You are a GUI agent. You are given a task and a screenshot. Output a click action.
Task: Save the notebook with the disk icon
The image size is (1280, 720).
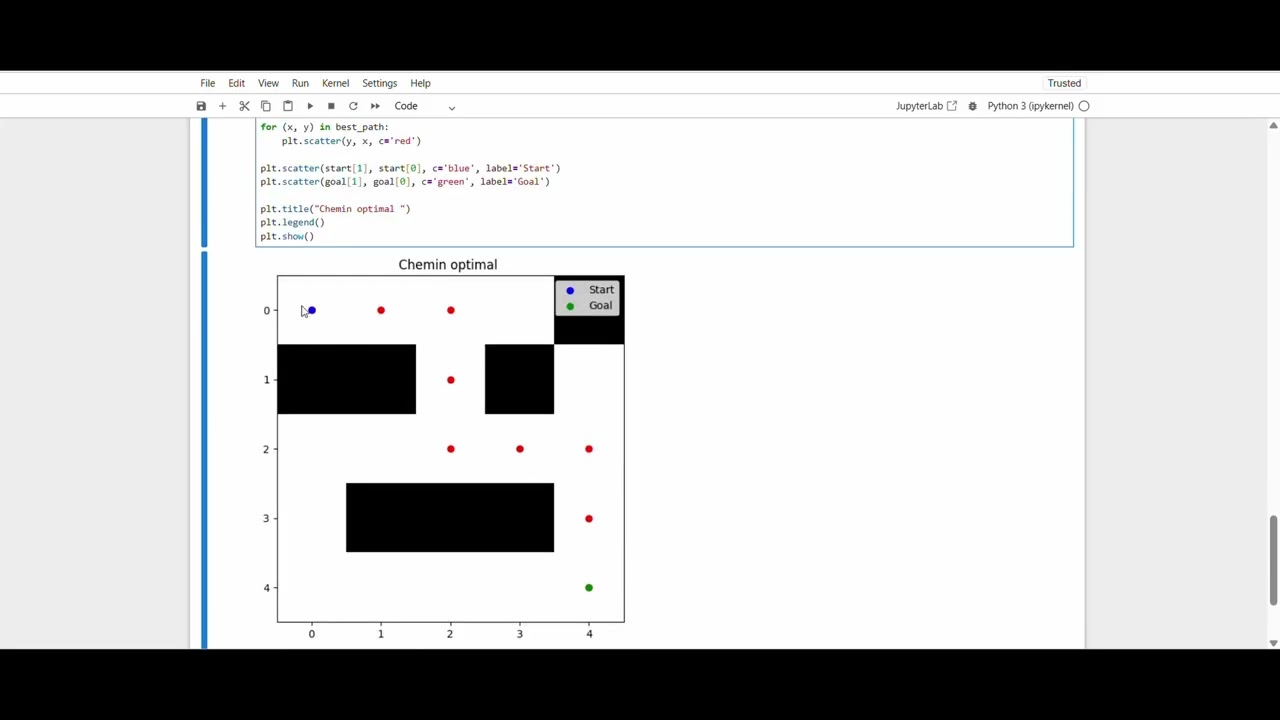[201, 106]
